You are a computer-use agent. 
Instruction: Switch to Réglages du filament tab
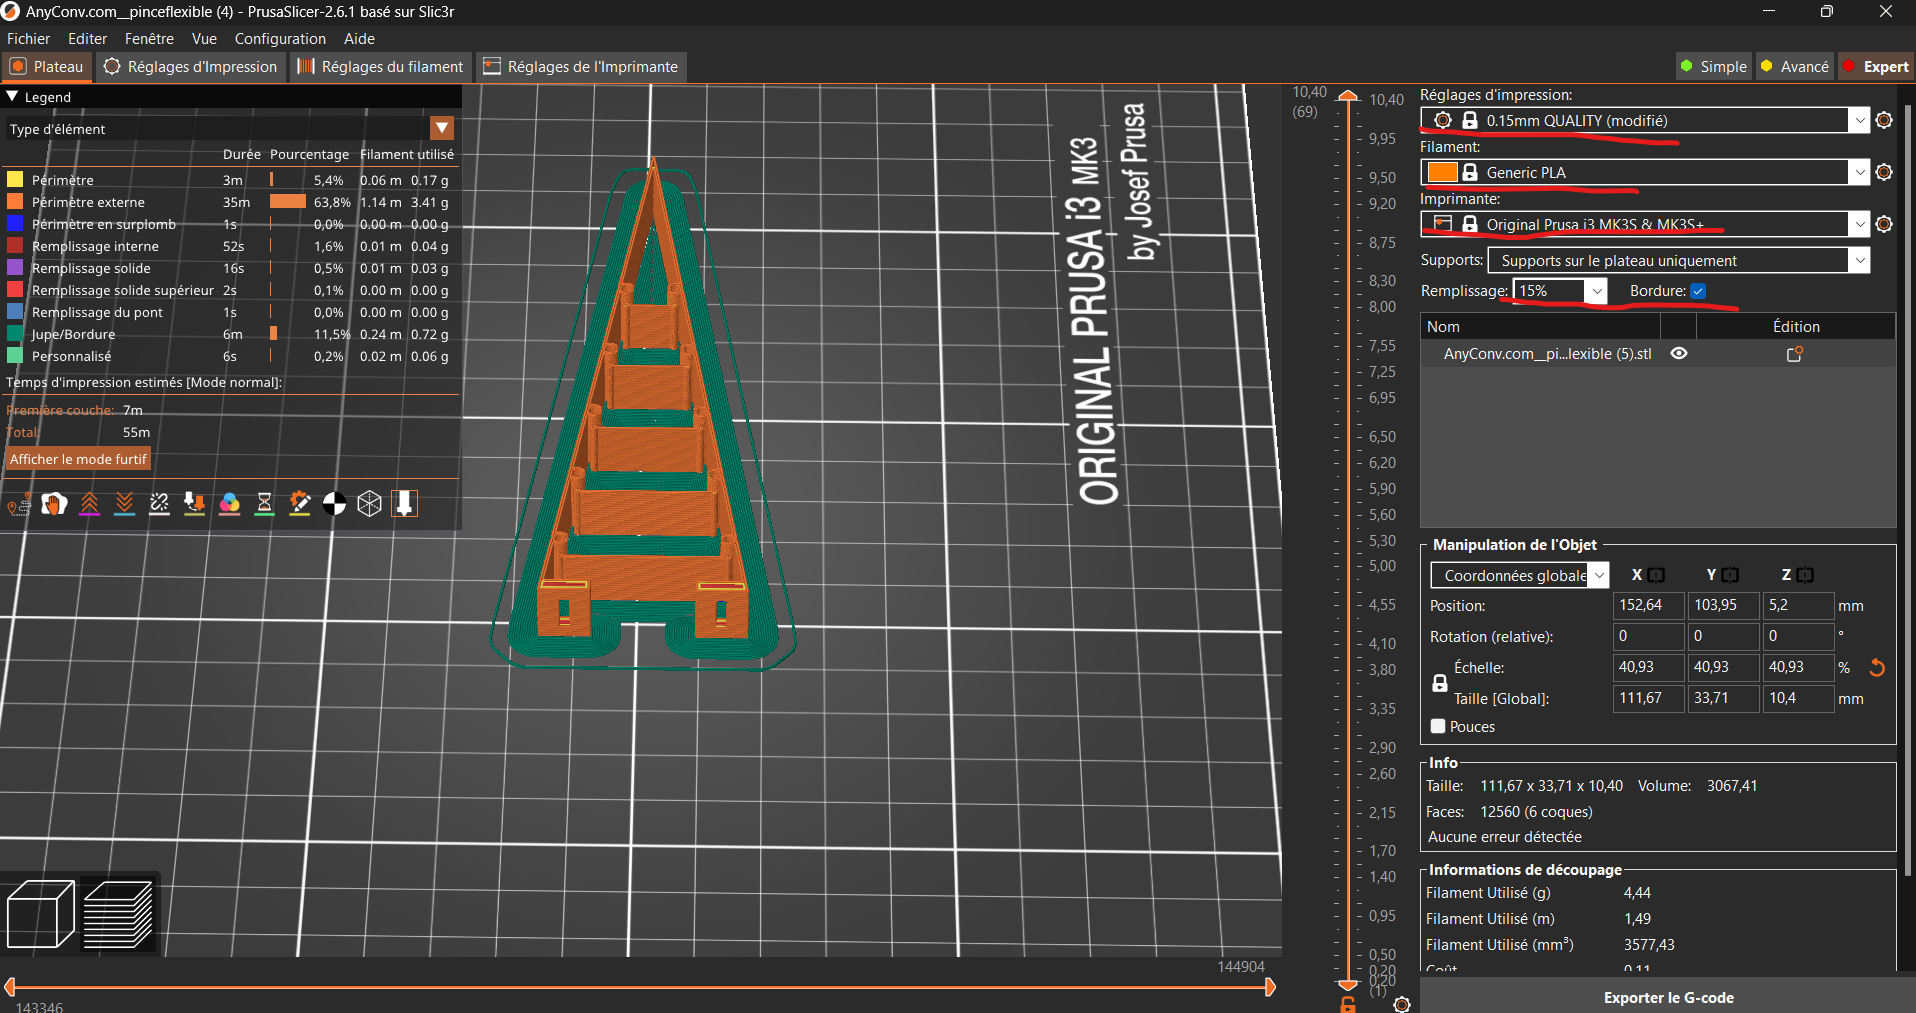click(x=381, y=66)
